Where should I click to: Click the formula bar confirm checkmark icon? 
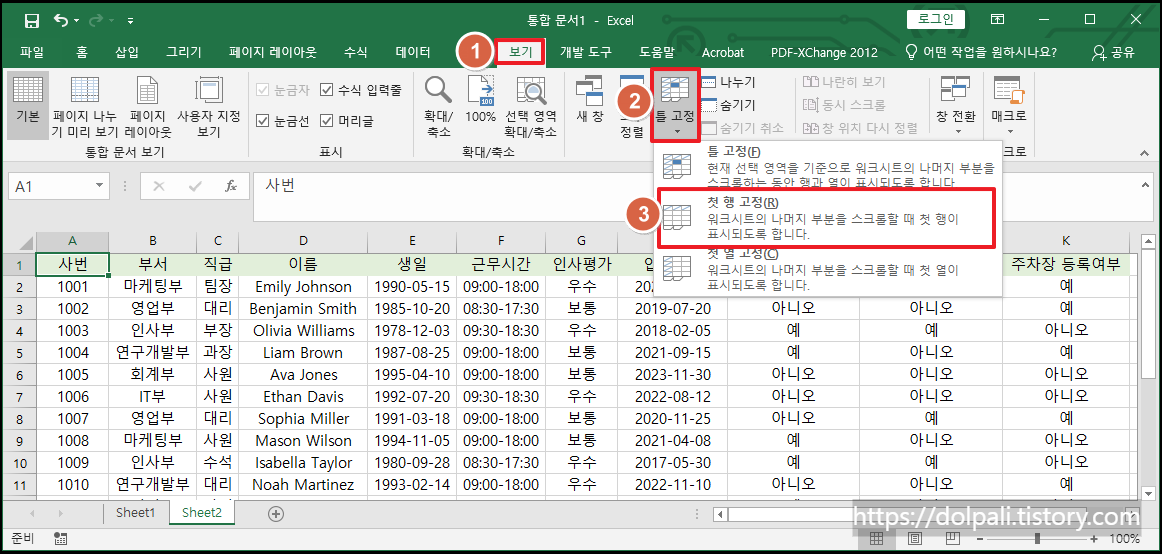(x=196, y=186)
